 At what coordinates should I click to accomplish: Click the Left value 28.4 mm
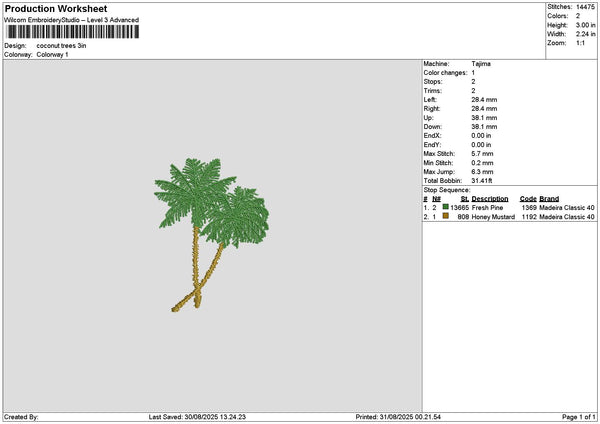[484, 99]
